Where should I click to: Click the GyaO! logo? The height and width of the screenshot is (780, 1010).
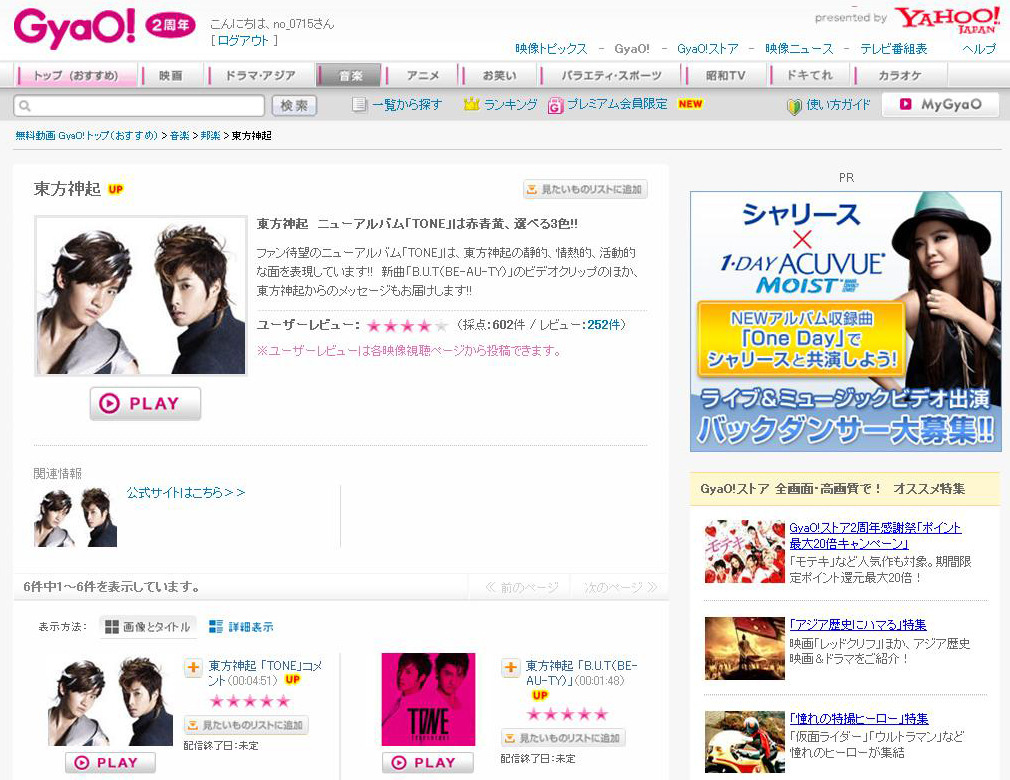(x=75, y=28)
